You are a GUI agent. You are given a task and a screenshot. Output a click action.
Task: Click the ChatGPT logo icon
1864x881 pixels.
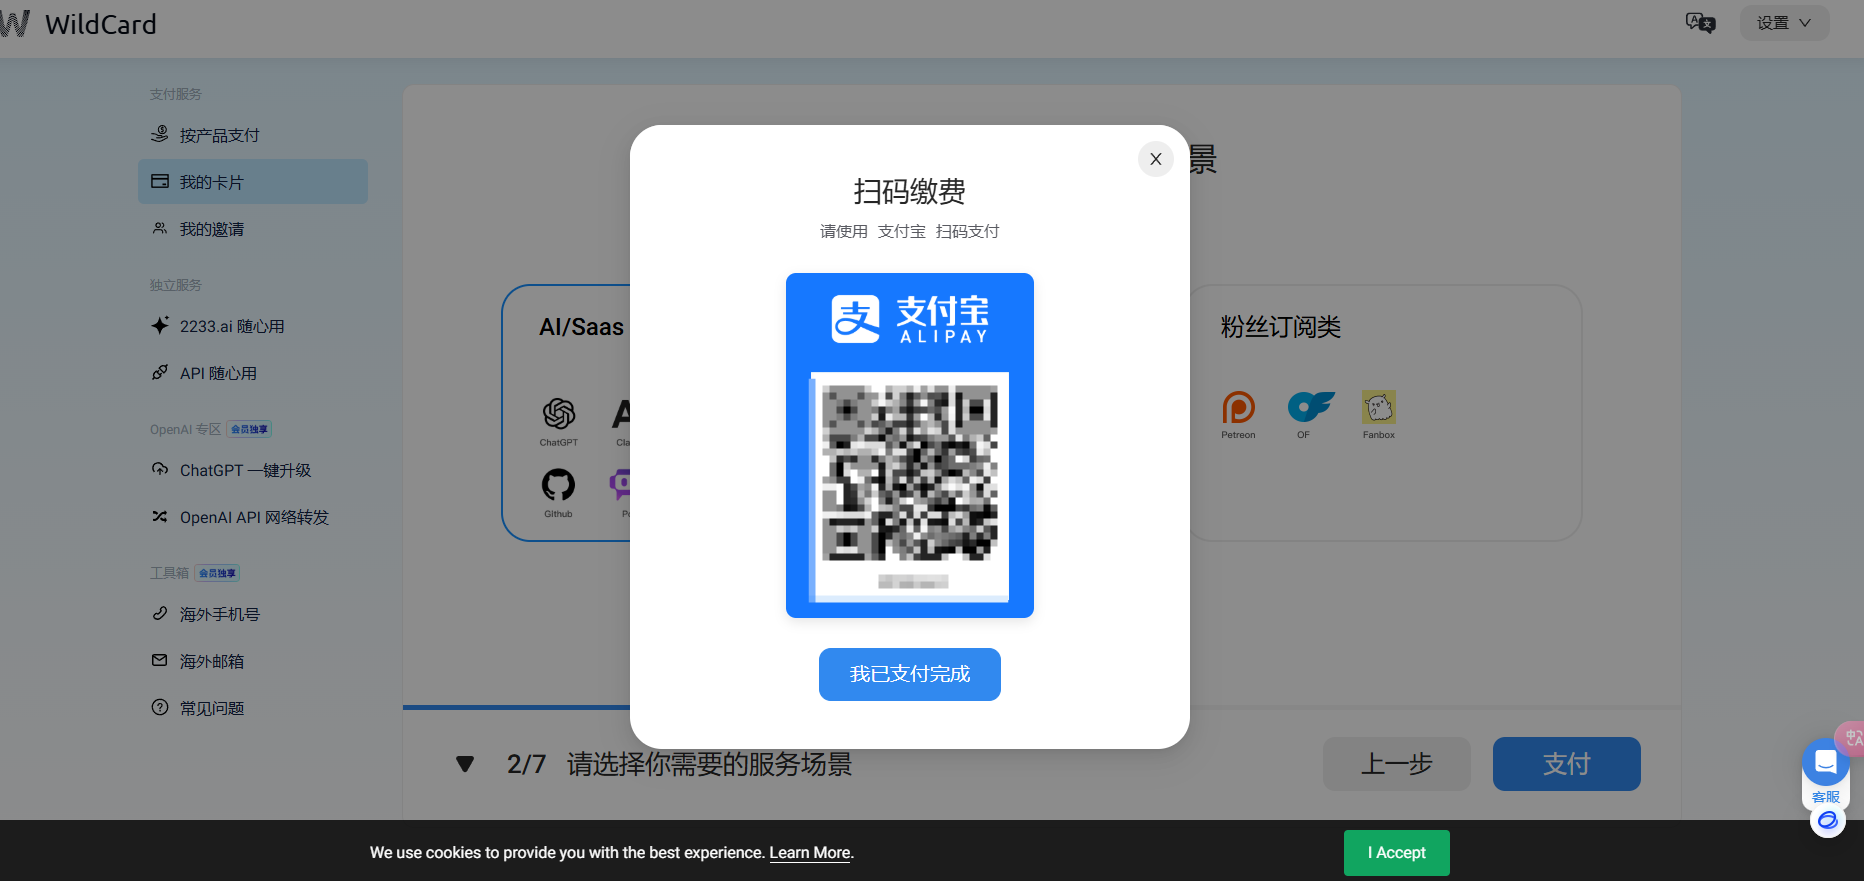click(559, 414)
